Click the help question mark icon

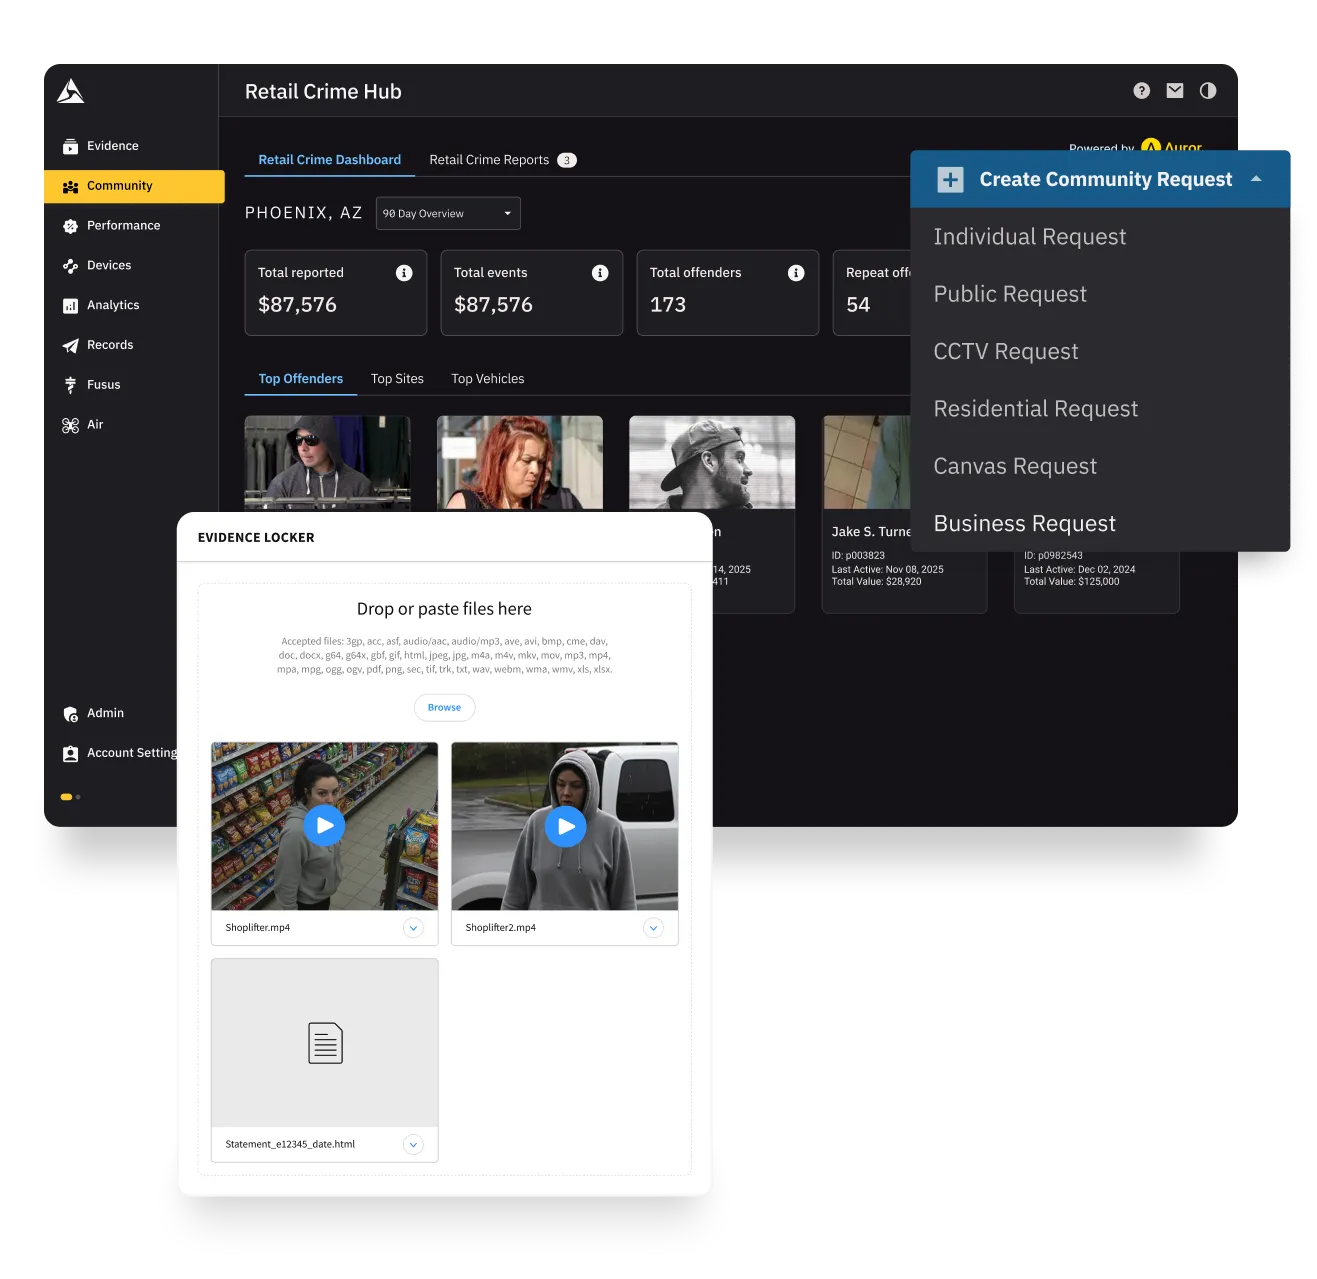coord(1141,91)
